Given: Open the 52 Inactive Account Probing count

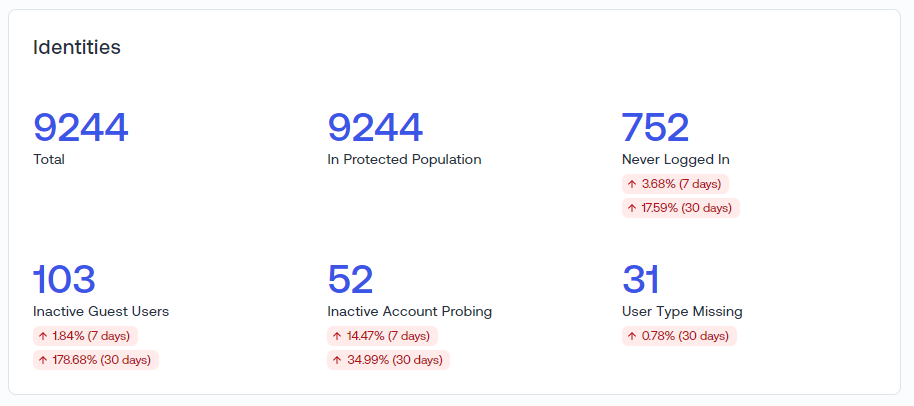Looking at the screenshot, I should coord(350,280).
